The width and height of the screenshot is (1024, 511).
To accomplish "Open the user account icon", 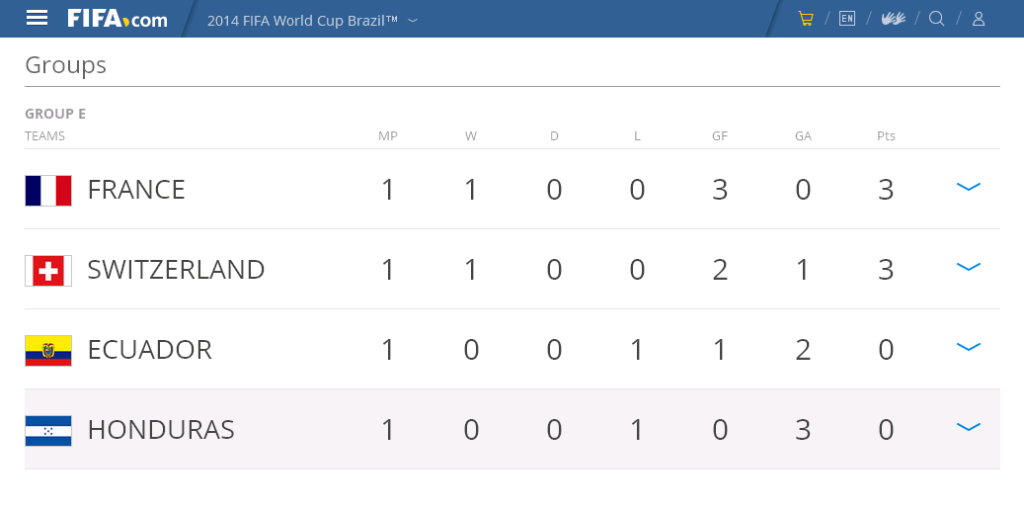I will point(978,18).
